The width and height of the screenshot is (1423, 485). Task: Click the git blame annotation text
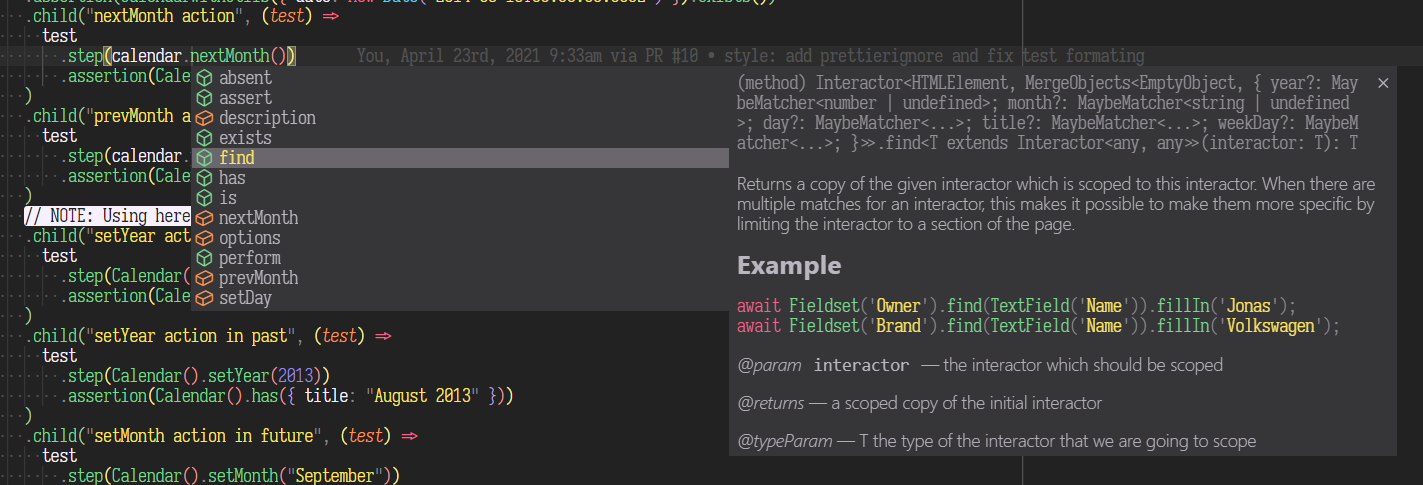coord(750,57)
